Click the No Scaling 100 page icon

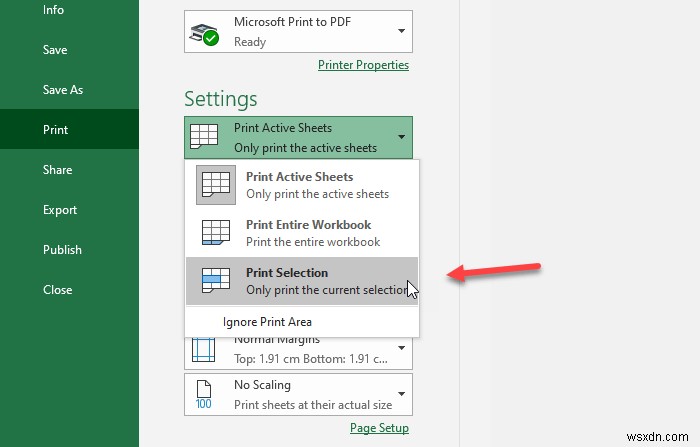pos(204,395)
